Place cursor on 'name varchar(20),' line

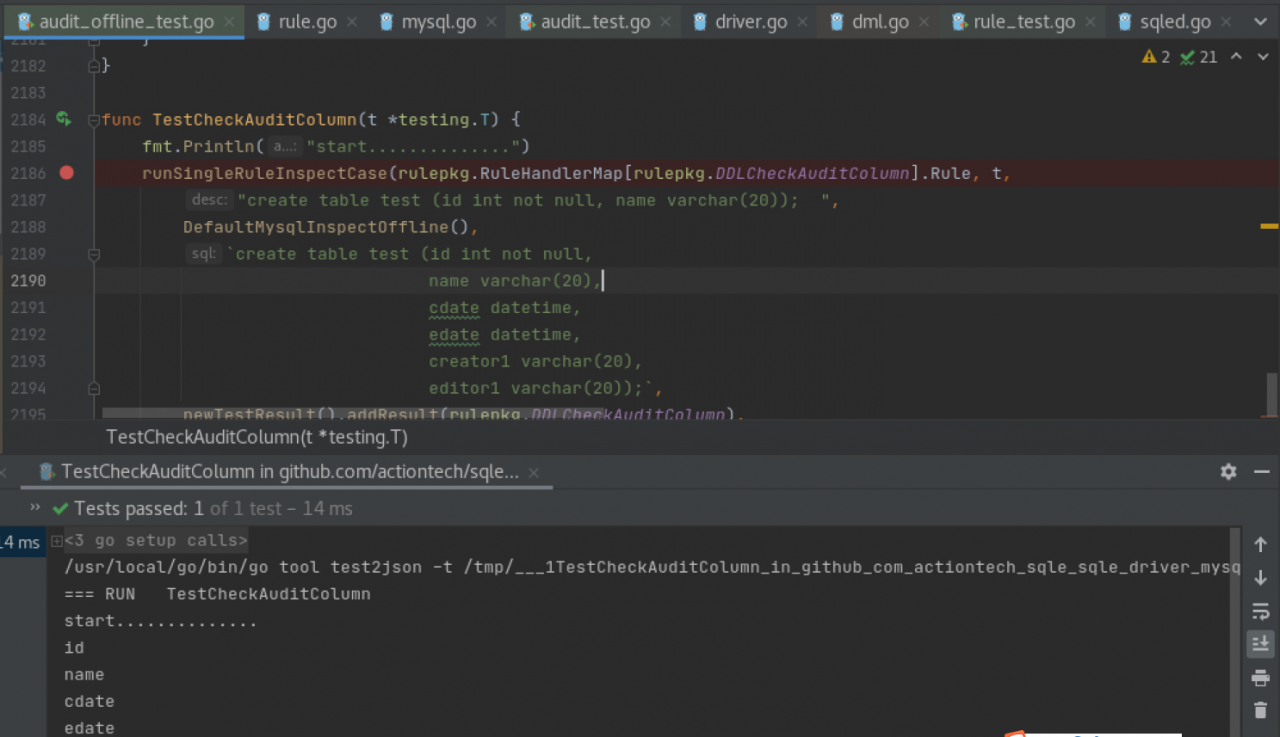[x=515, y=281]
